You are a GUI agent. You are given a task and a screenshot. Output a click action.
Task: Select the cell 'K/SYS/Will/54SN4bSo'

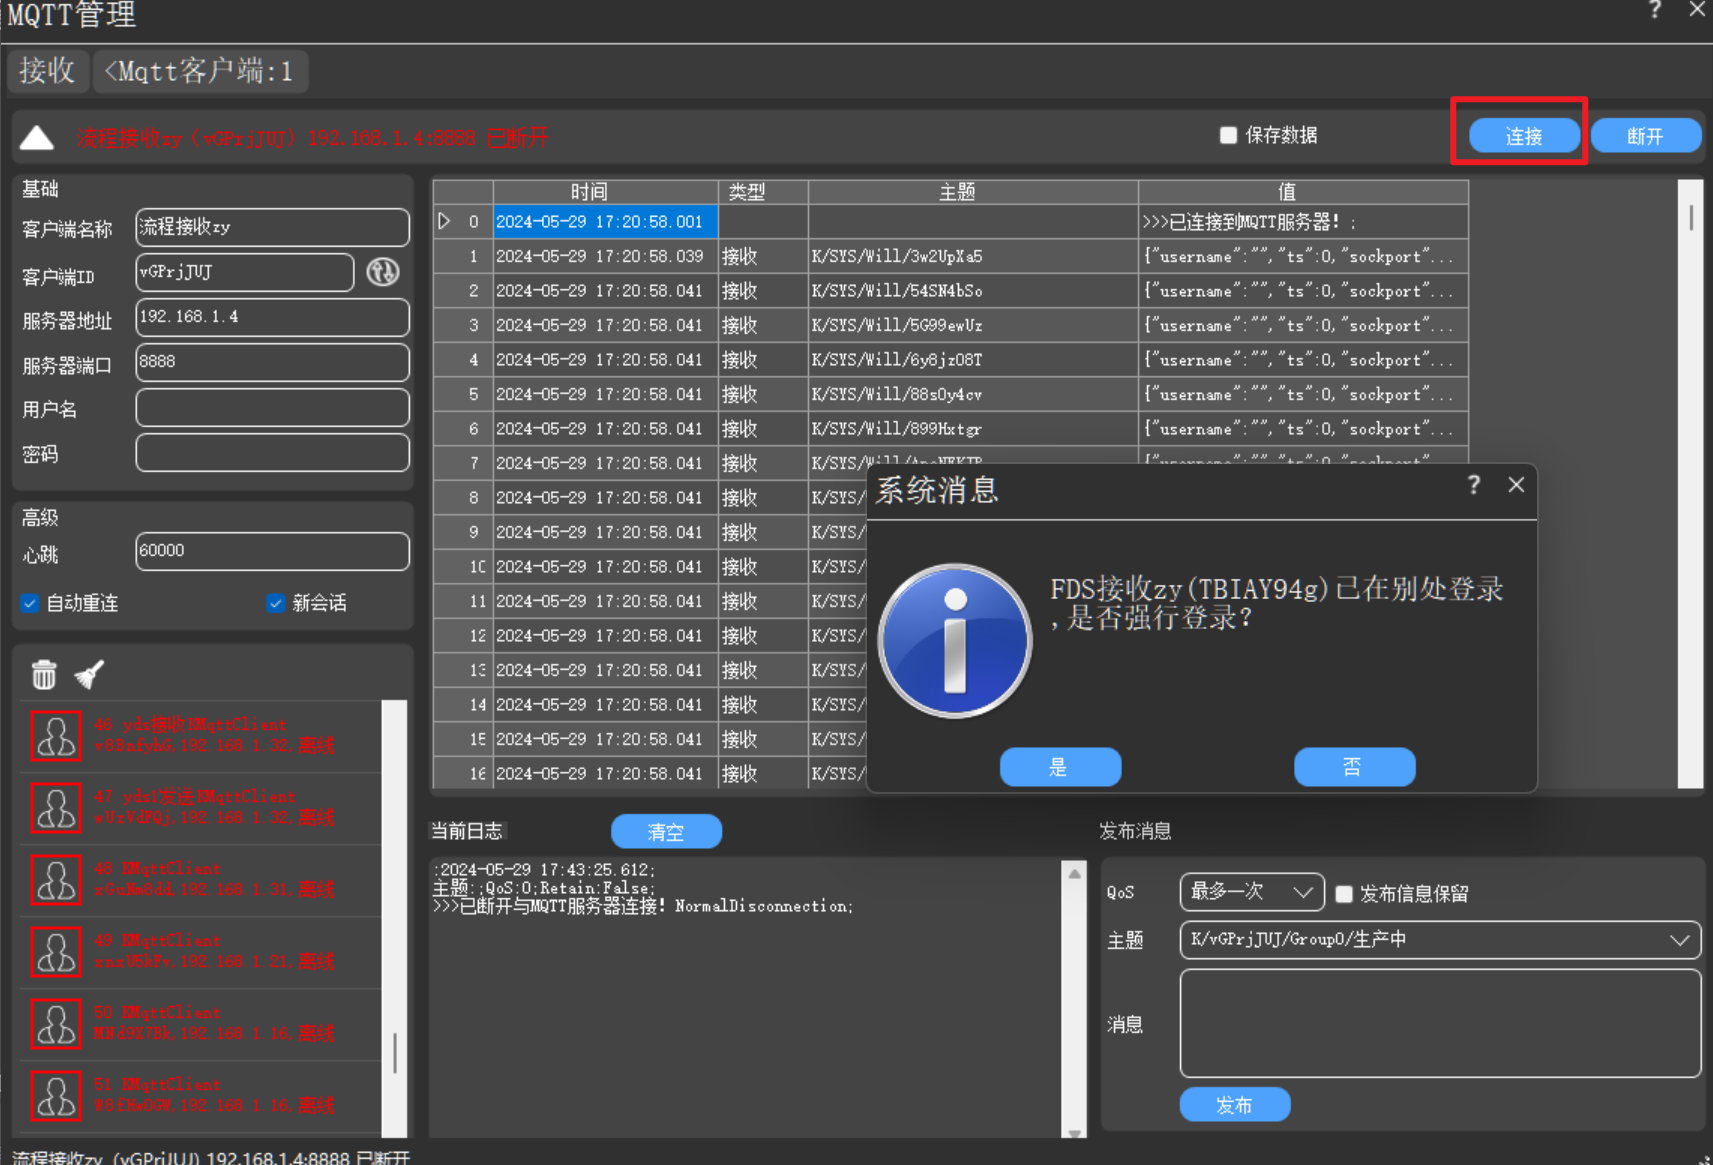[x=973, y=291]
